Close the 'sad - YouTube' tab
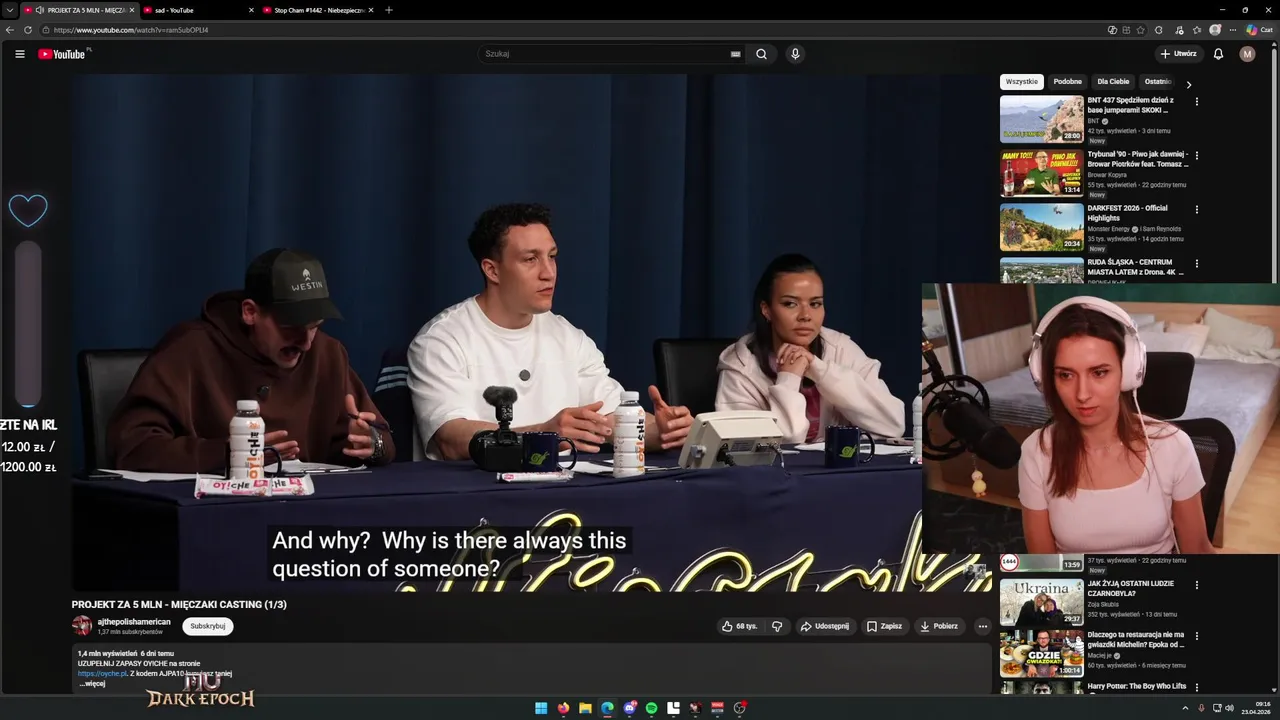1280x720 pixels. click(x=251, y=10)
